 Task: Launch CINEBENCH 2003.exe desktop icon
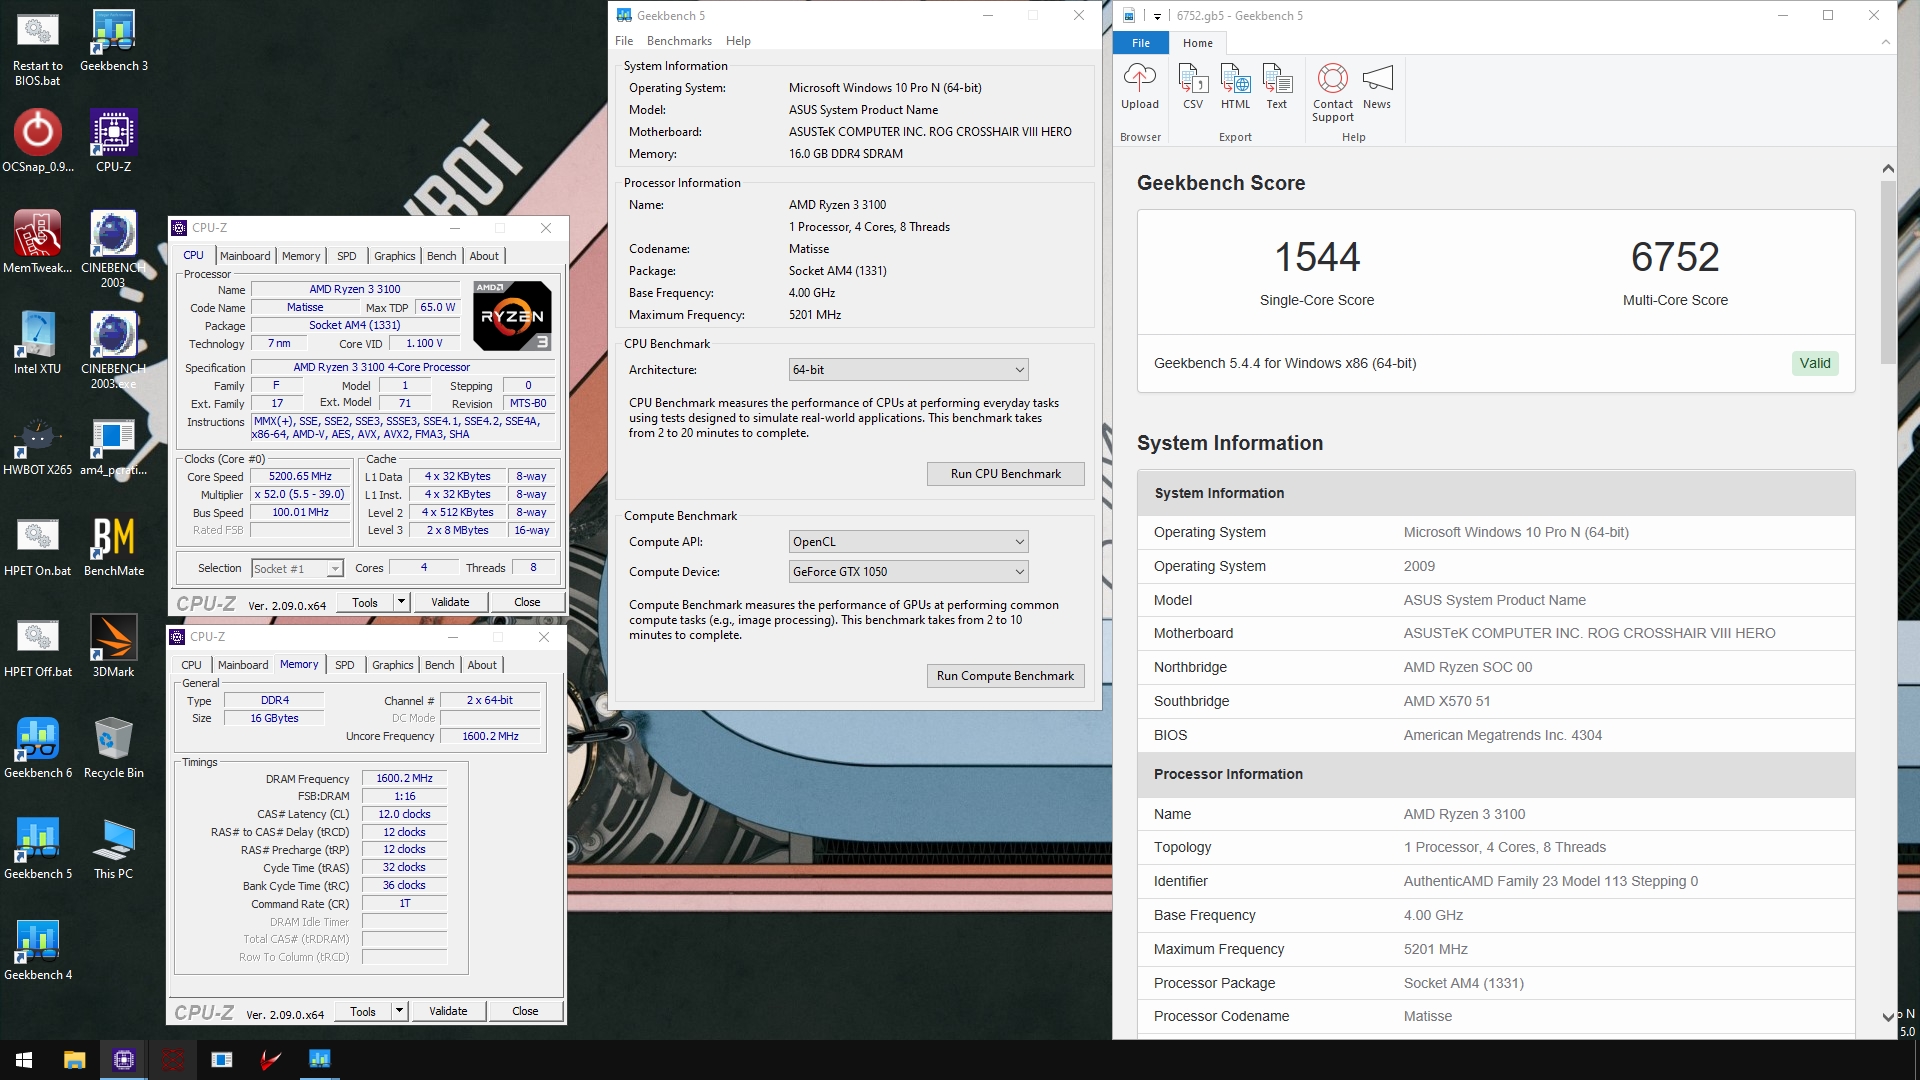tap(113, 350)
